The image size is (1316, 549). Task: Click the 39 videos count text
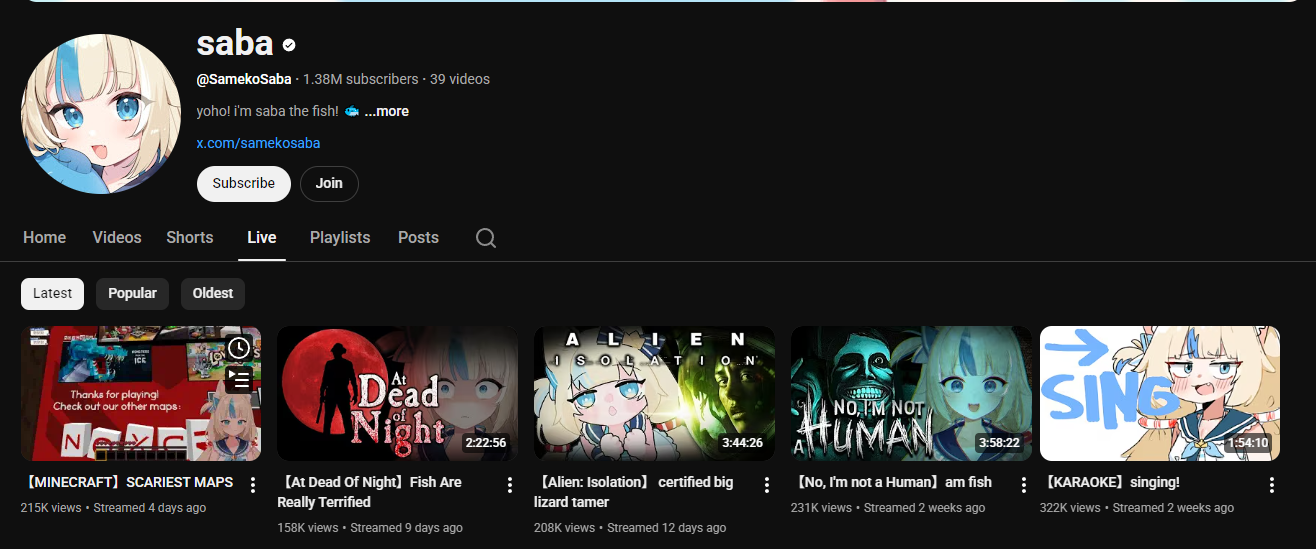pos(460,79)
